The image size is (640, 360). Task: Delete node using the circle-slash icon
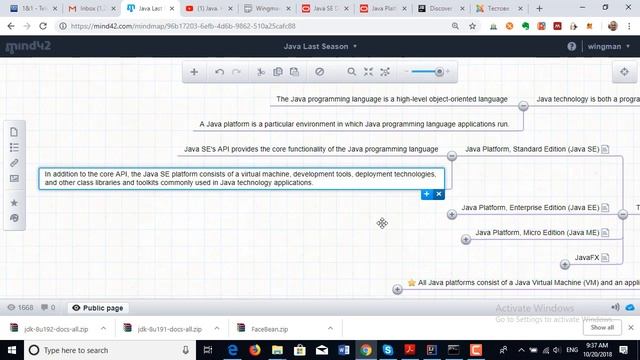click(x=320, y=72)
